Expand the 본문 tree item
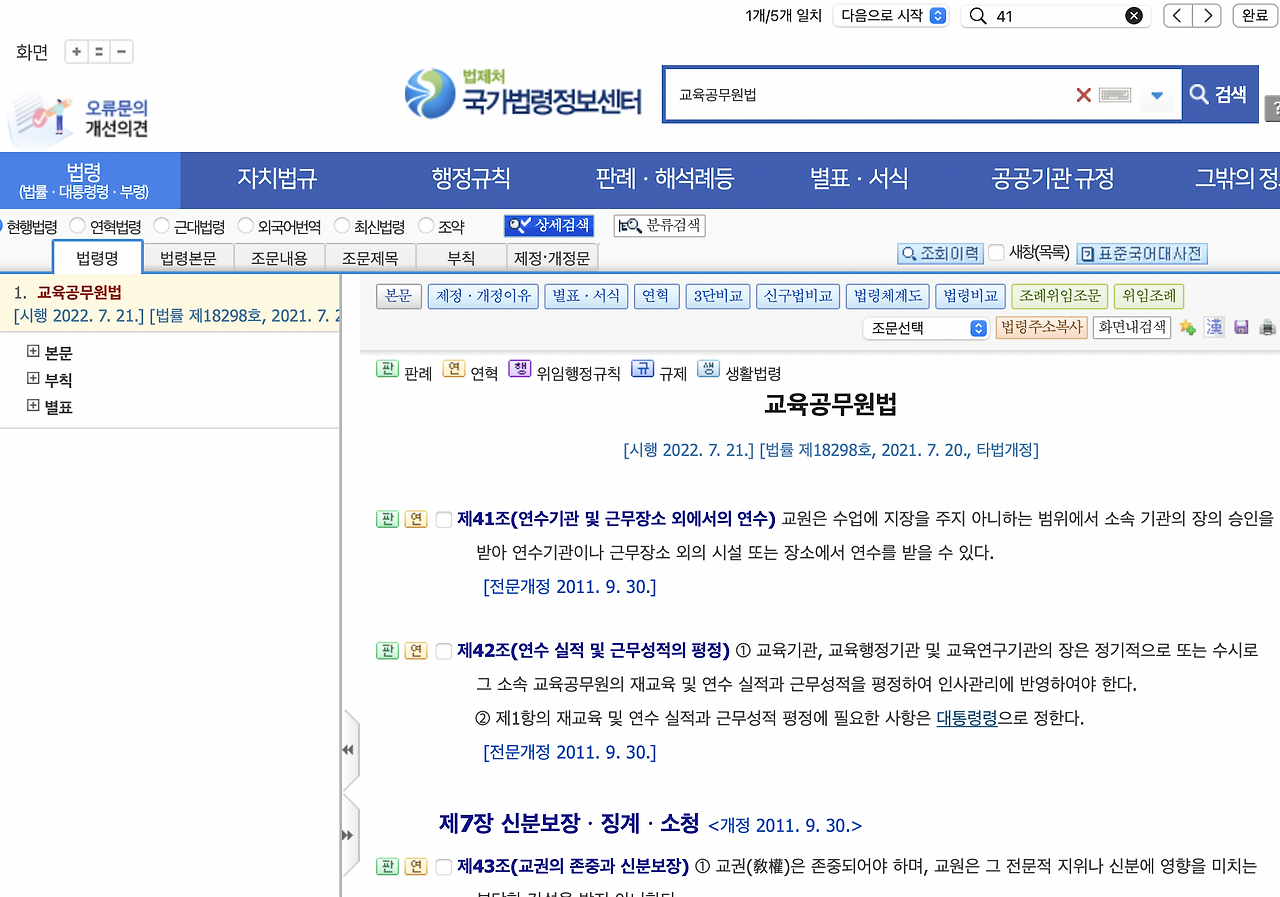Screen dimensions: 1280x897 pos(34,352)
